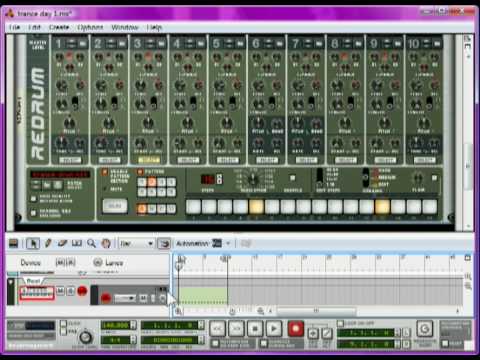The height and width of the screenshot is (360, 480).
Task: Select pattern bank A on Redrum
Action: coord(142,209)
